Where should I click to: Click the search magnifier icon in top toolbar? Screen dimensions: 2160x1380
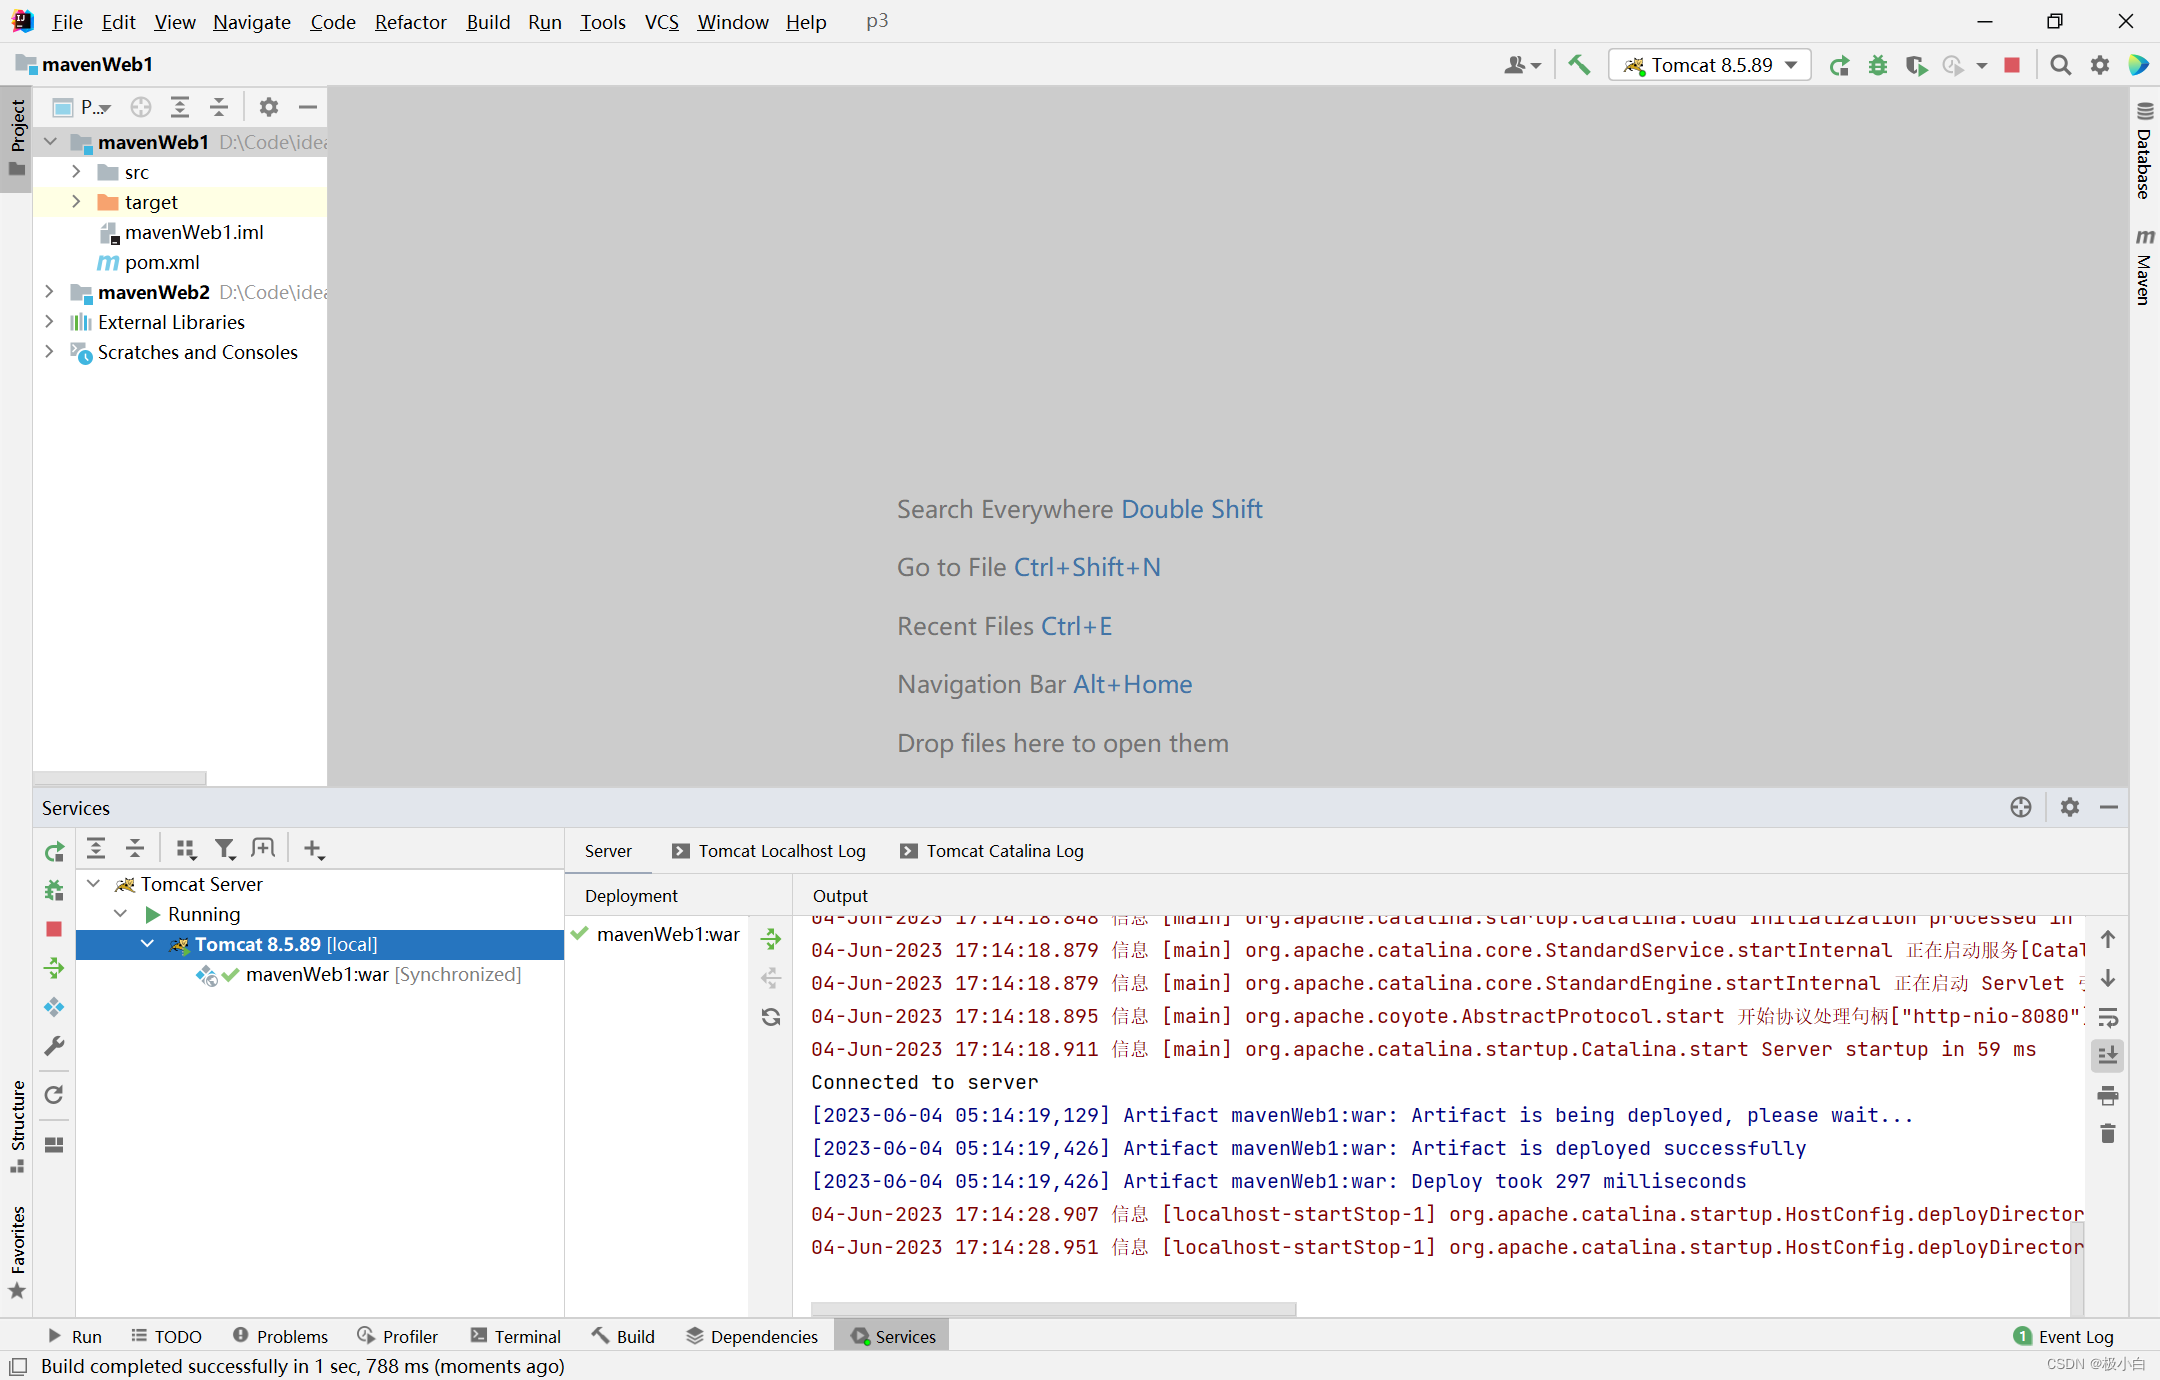tap(2059, 65)
